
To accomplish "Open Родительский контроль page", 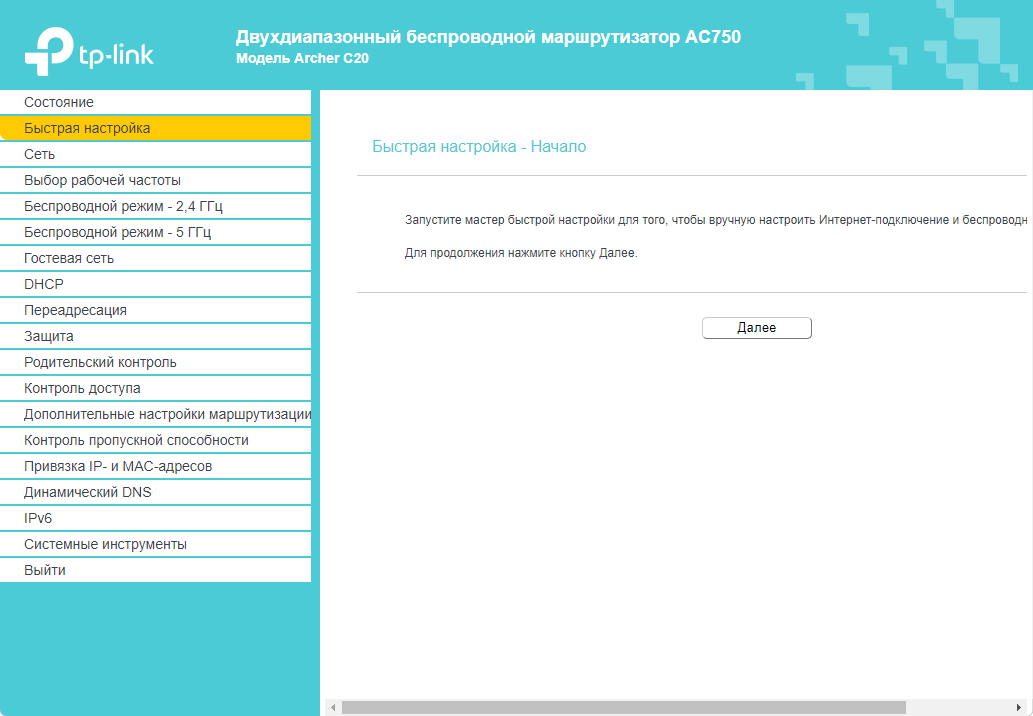I will (100, 362).
